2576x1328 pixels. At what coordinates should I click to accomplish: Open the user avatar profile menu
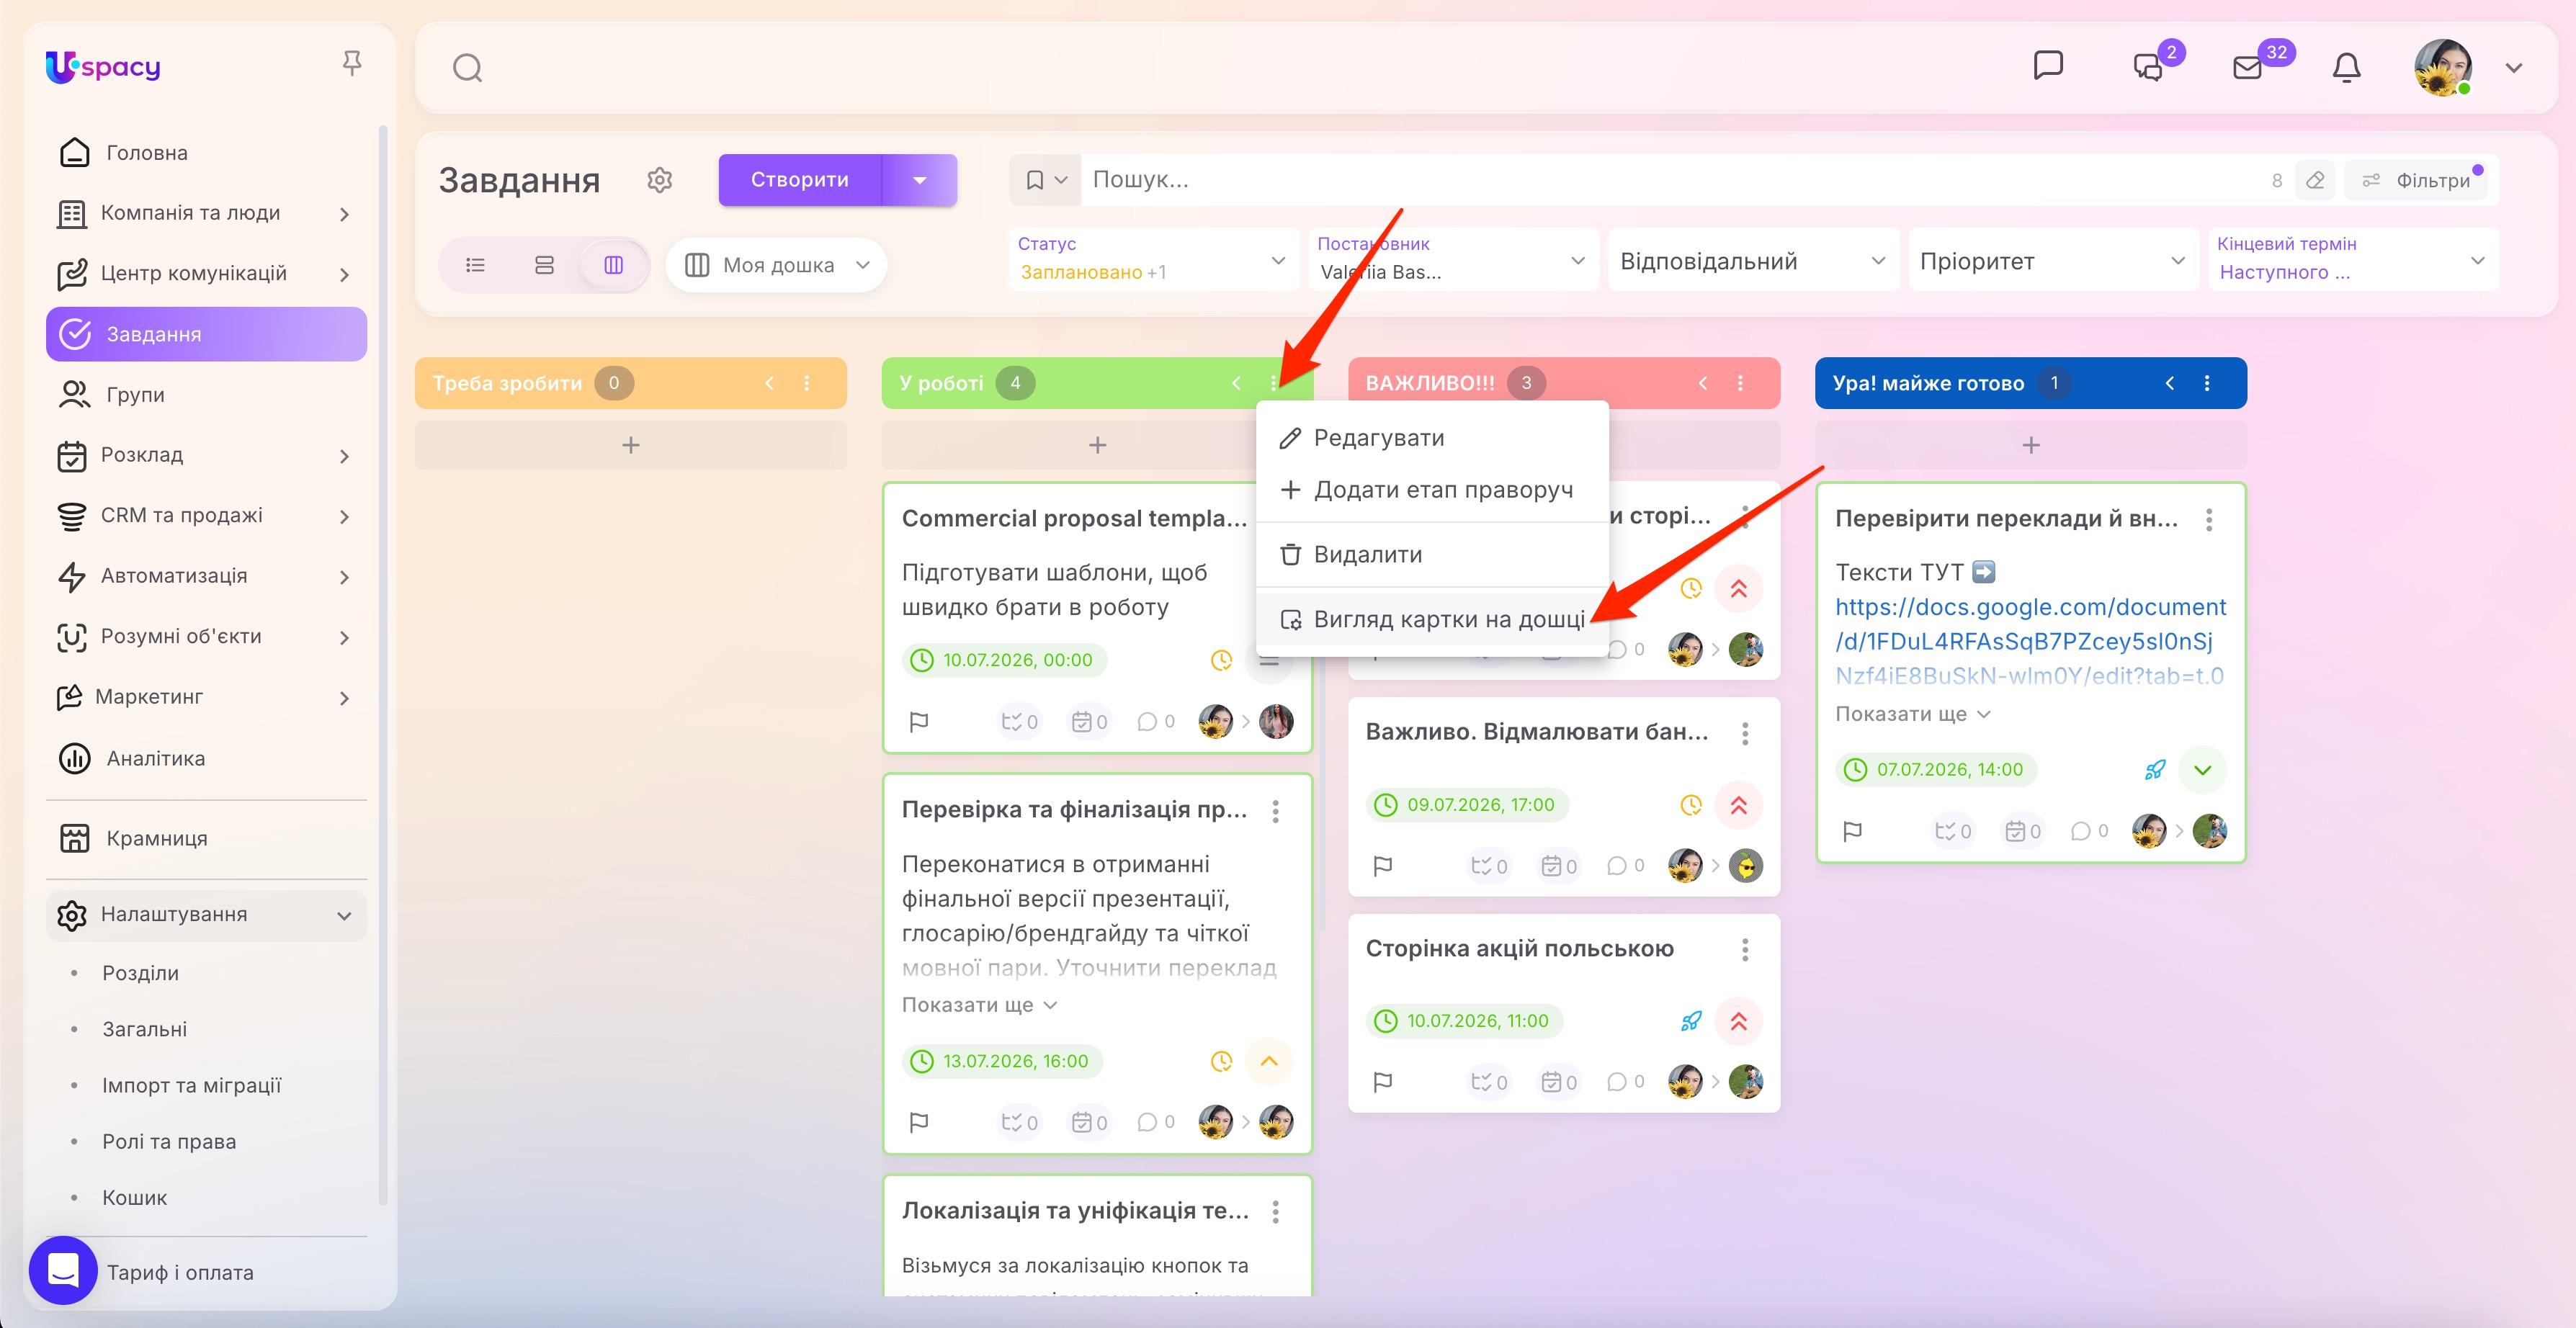click(2443, 67)
